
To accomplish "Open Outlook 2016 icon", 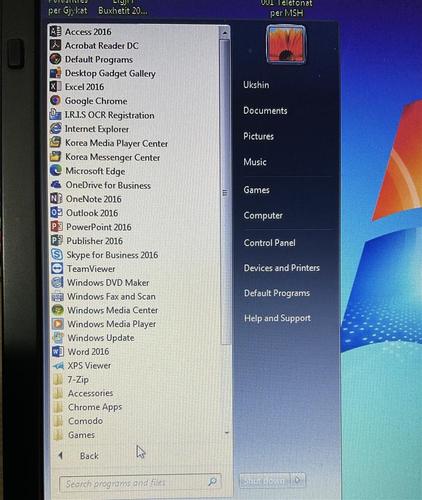I will point(56,212).
